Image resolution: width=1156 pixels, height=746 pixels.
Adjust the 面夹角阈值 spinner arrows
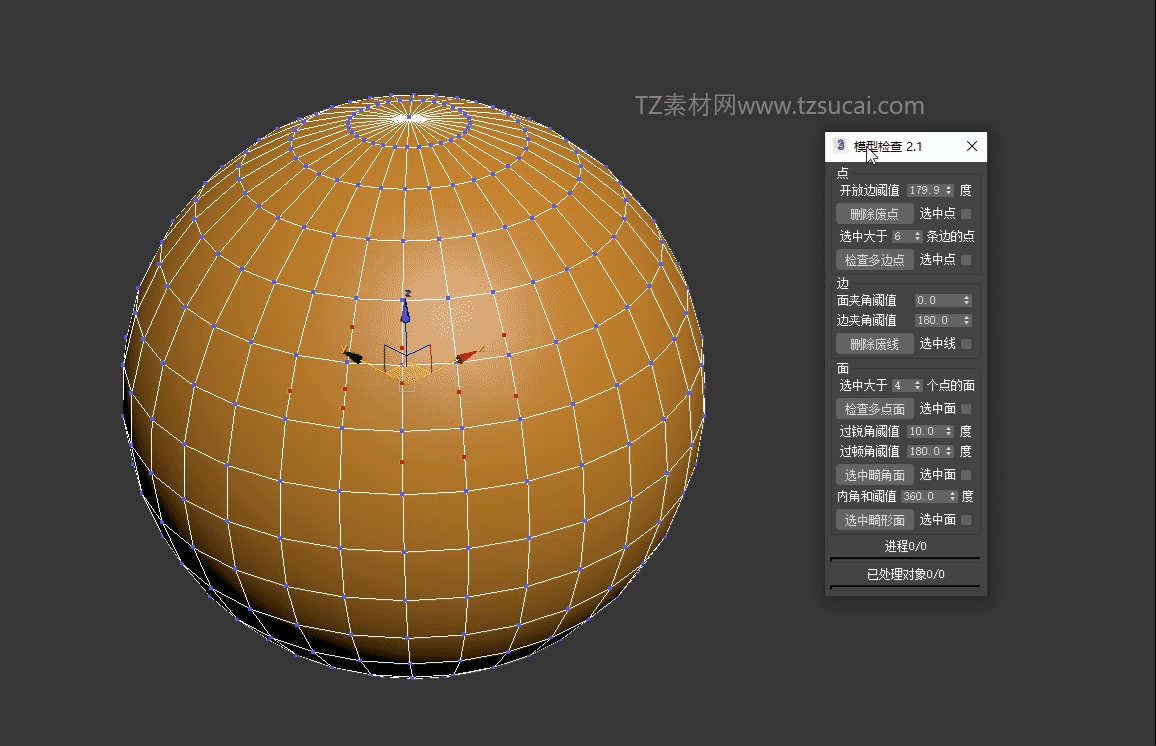pos(966,300)
